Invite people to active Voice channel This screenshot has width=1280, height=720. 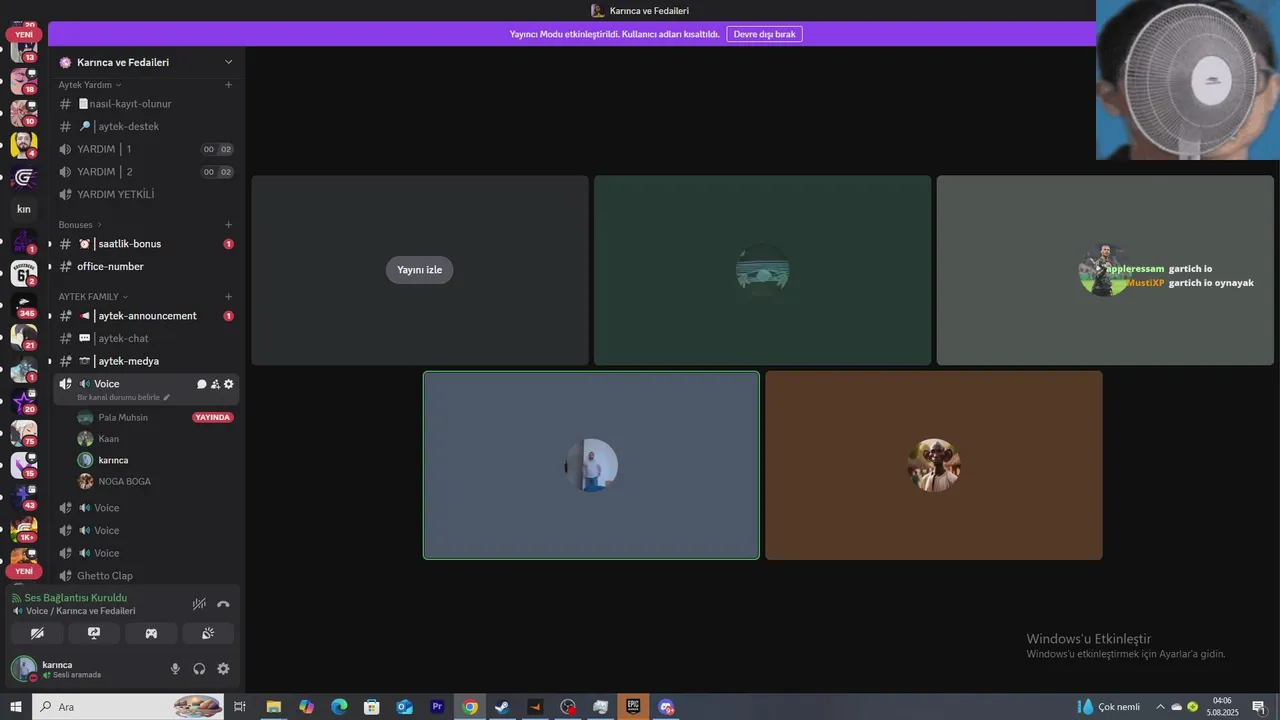tap(215, 384)
